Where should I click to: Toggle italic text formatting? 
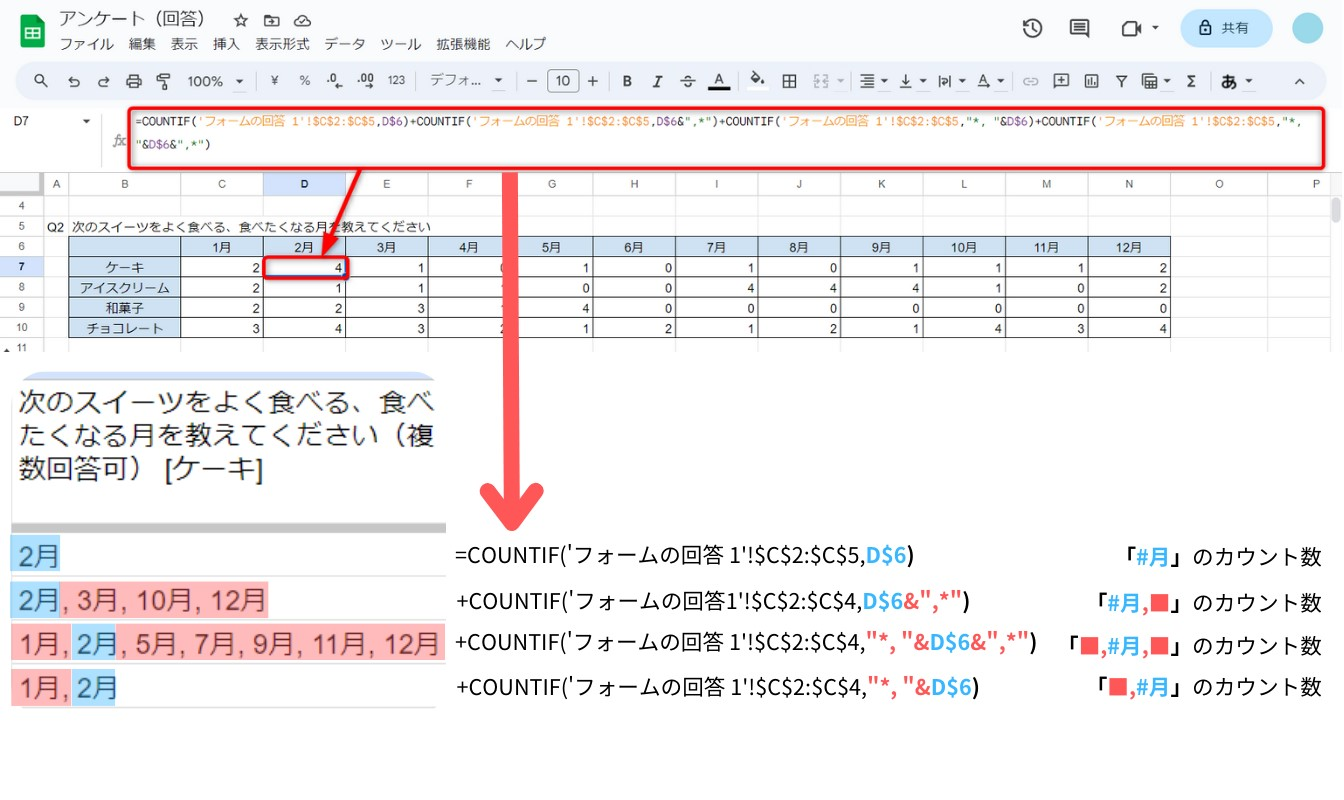(657, 81)
